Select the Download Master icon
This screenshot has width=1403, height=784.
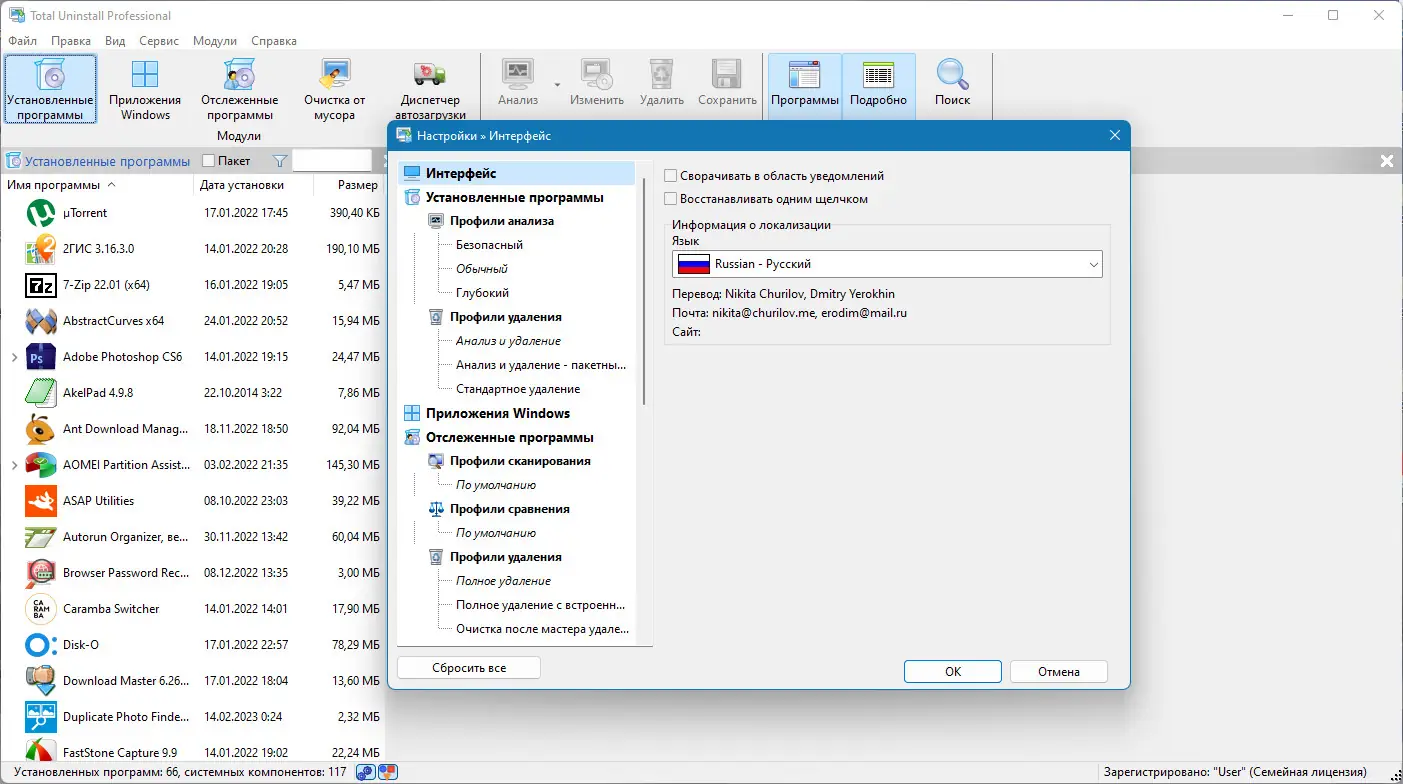click(x=41, y=681)
